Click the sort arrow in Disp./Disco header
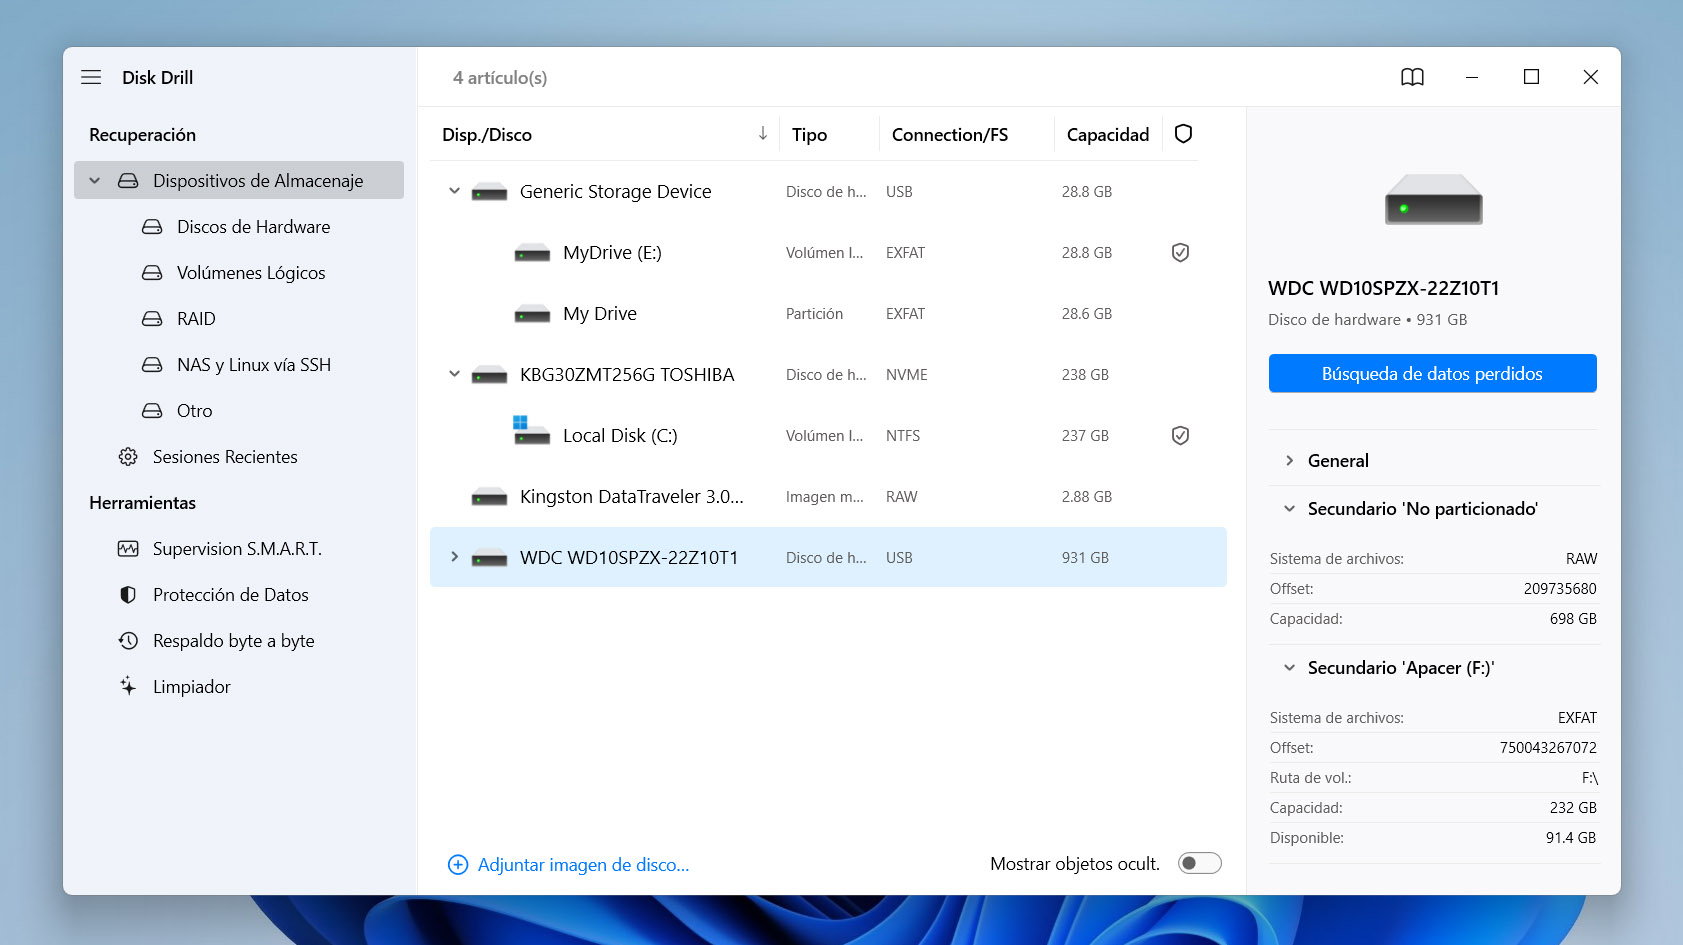Viewport: 1683px width, 945px height. click(762, 133)
